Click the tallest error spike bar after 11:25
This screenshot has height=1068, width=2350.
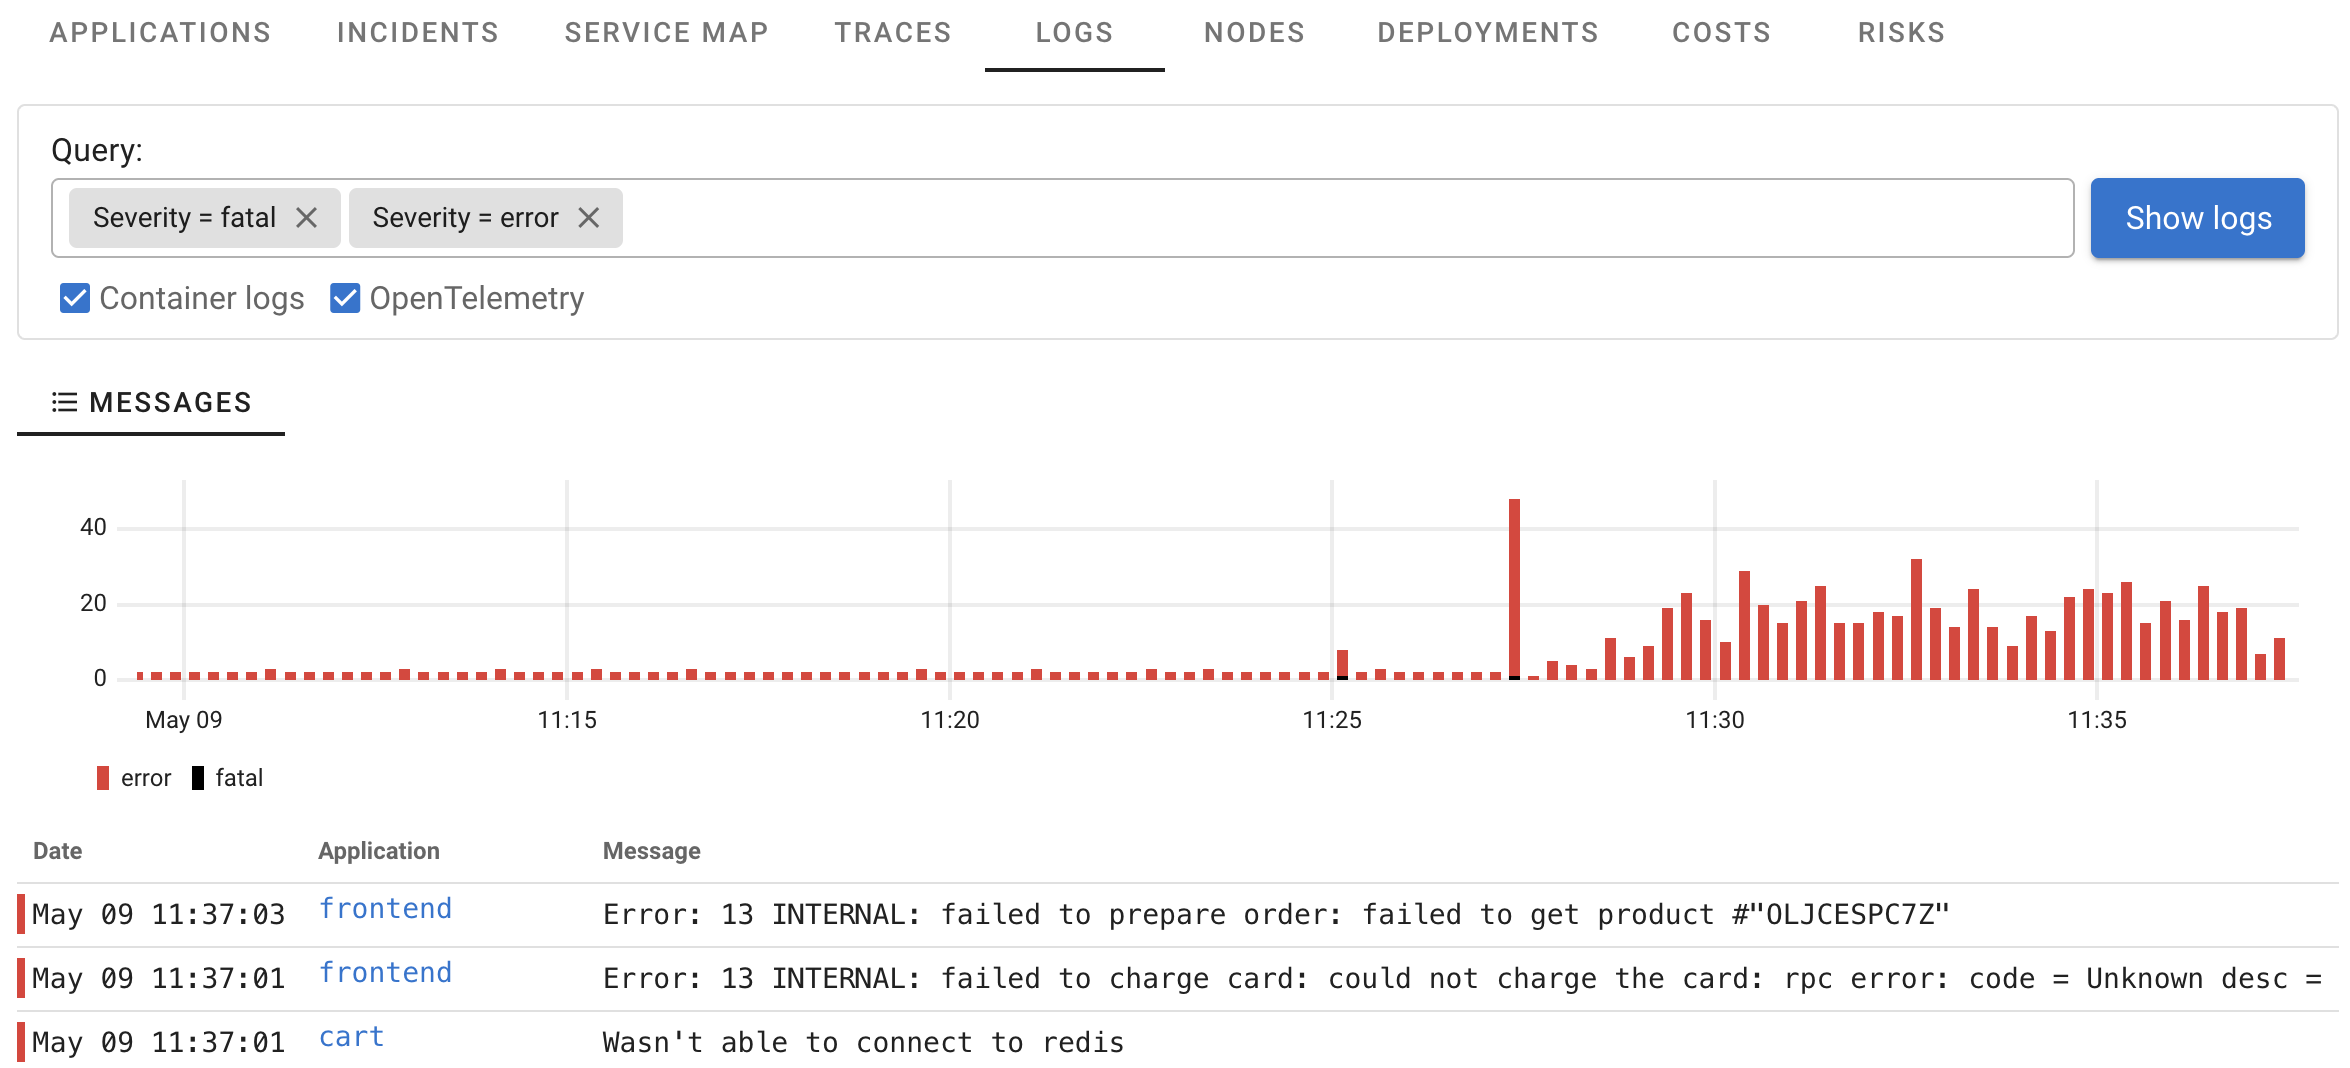click(1514, 589)
